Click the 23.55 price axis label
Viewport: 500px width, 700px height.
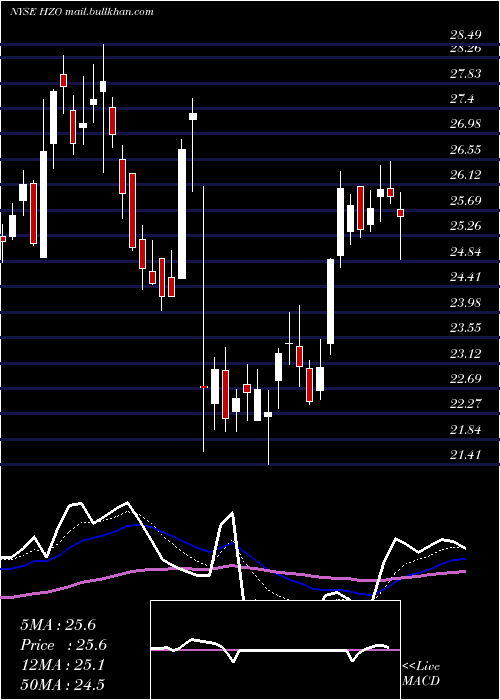click(466, 328)
